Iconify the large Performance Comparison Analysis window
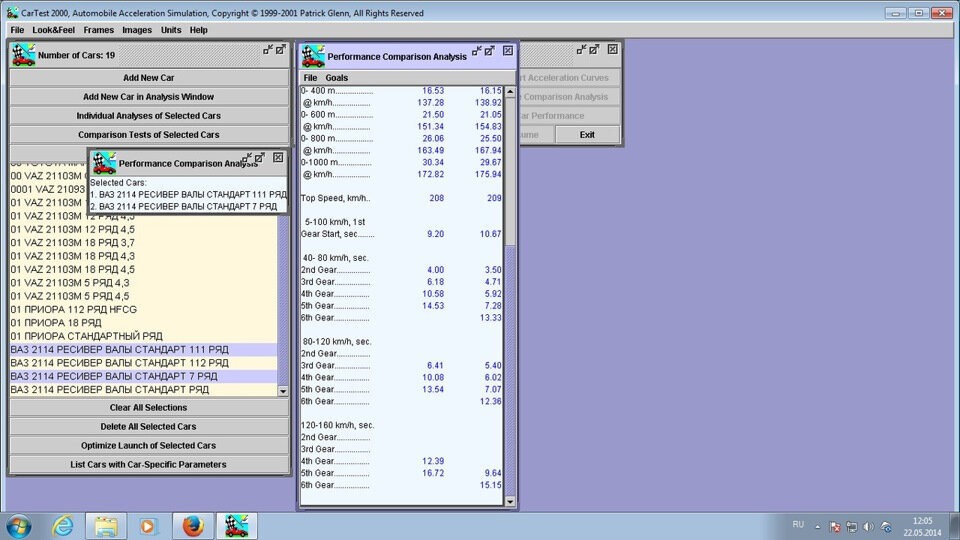The width and height of the screenshot is (960, 540). tap(476, 51)
